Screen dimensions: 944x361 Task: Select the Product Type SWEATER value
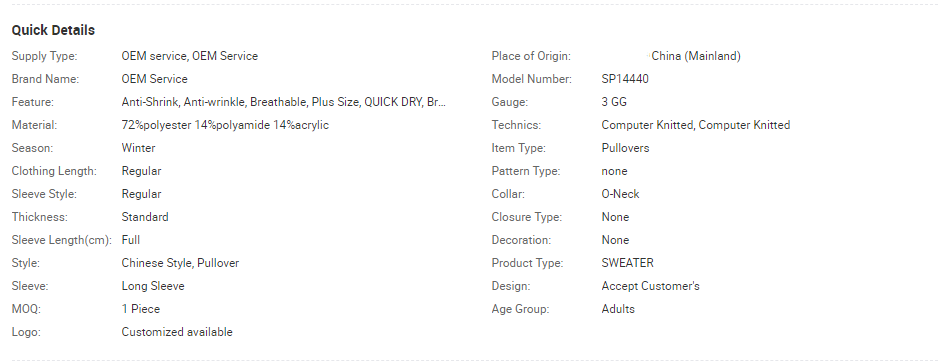(627, 263)
